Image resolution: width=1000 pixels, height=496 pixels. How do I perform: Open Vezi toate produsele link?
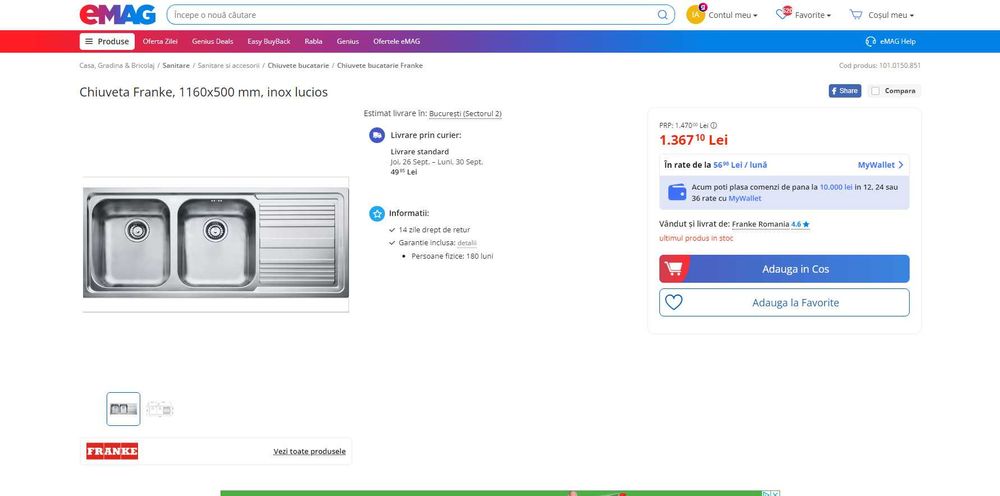tap(309, 451)
